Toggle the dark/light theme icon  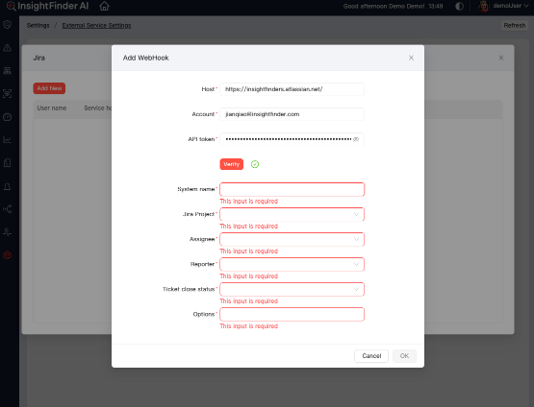point(459,6)
